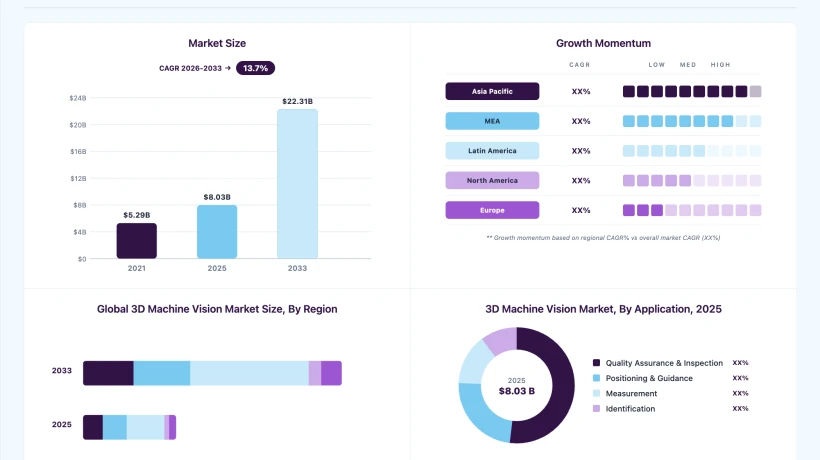Click the 2025 region bar's dark purple segment

pyautogui.click(x=93, y=427)
